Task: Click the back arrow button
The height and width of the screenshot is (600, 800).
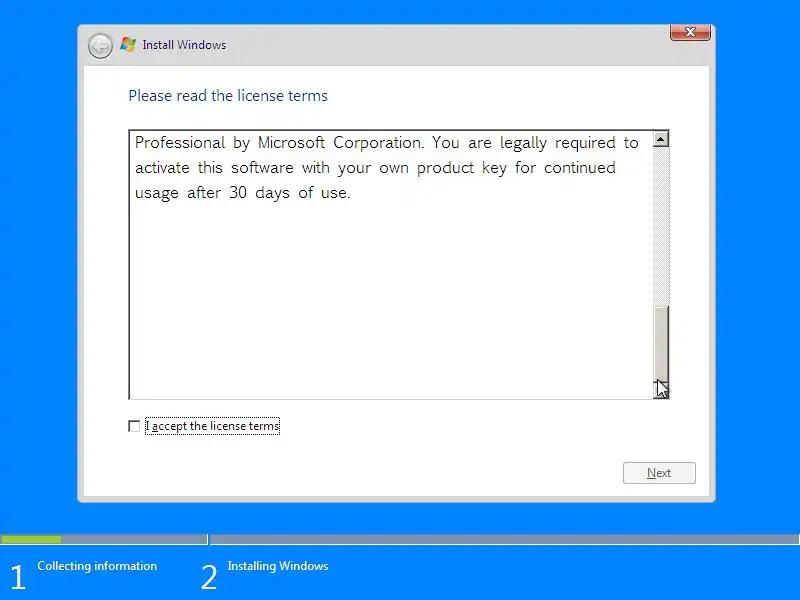Action: (100, 46)
